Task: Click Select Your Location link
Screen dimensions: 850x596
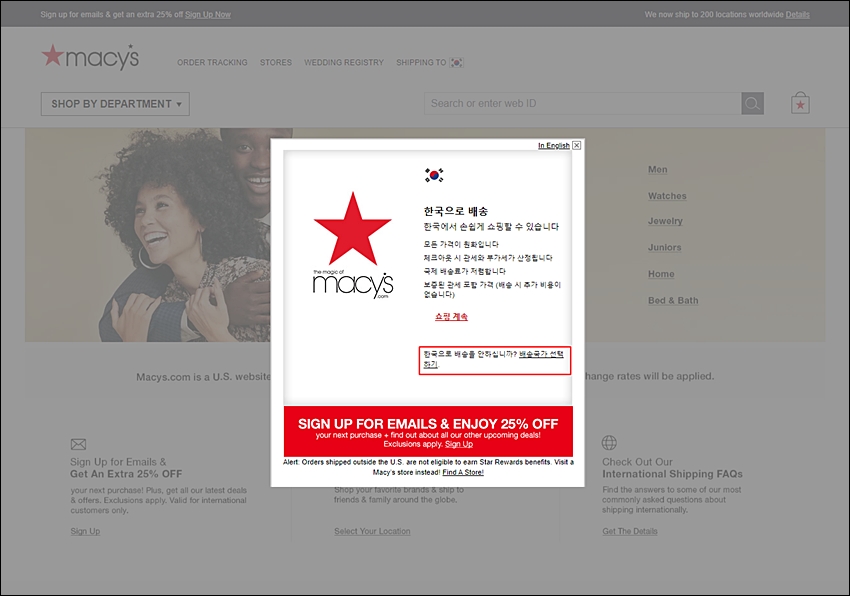Action: click(x=372, y=531)
